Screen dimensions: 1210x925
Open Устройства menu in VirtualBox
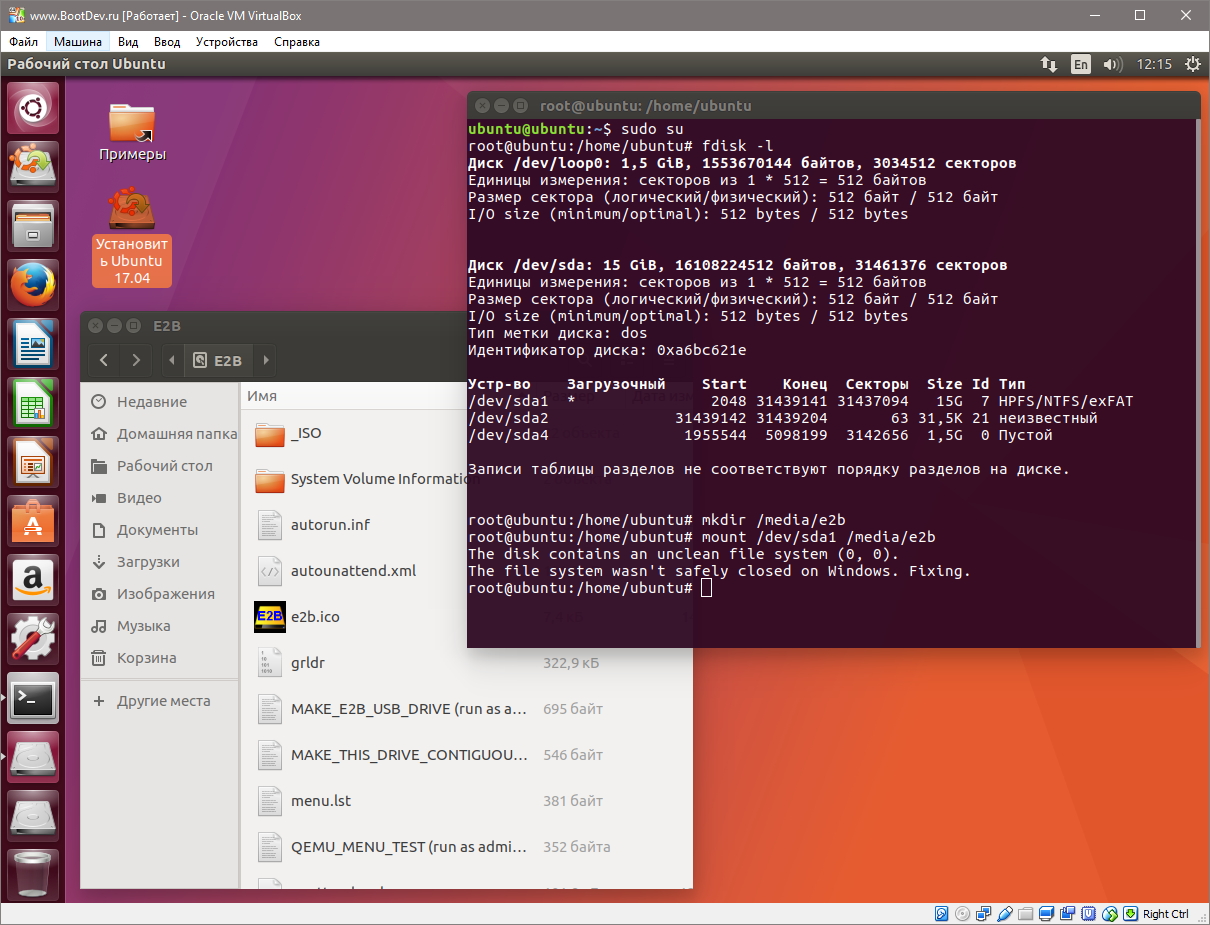pyautogui.click(x=227, y=42)
